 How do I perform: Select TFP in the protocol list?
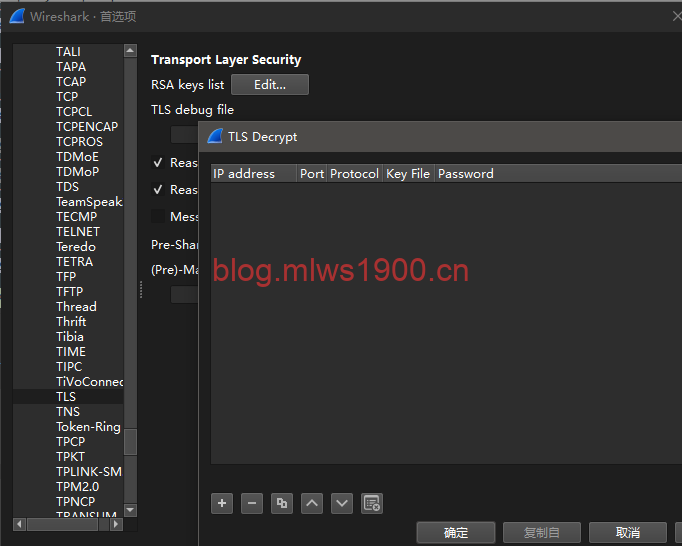pyautogui.click(x=66, y=277)
